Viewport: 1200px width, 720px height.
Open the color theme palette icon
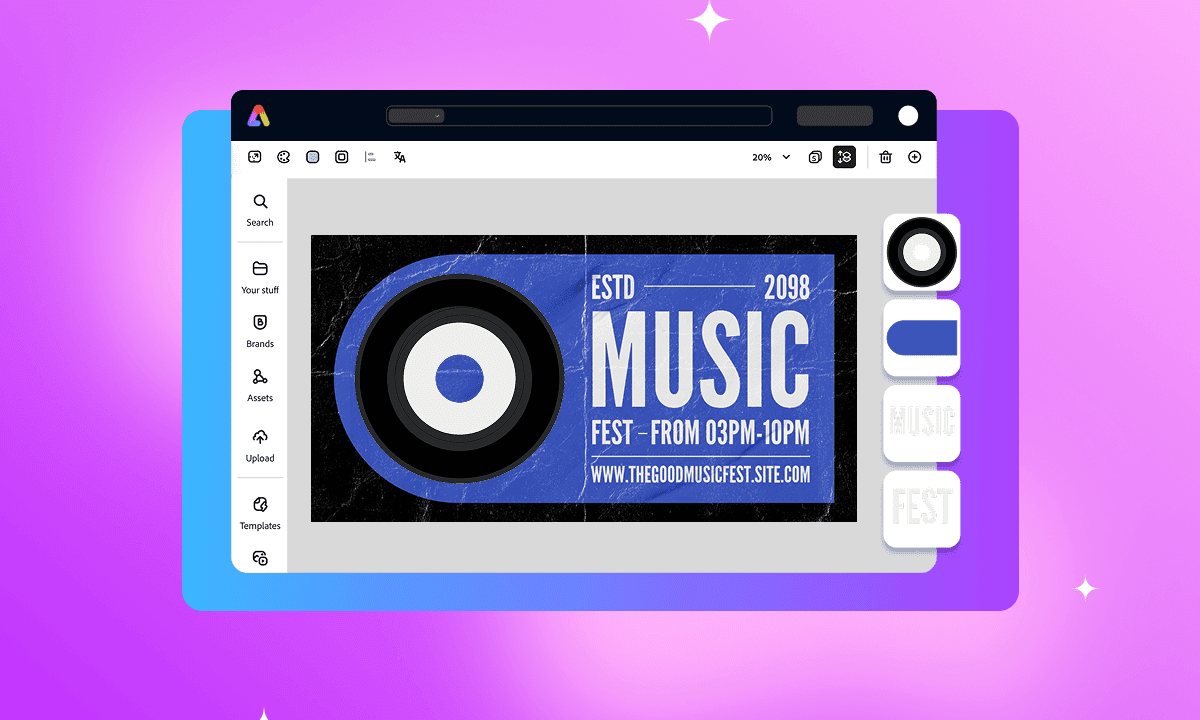[x=284, y=157]
